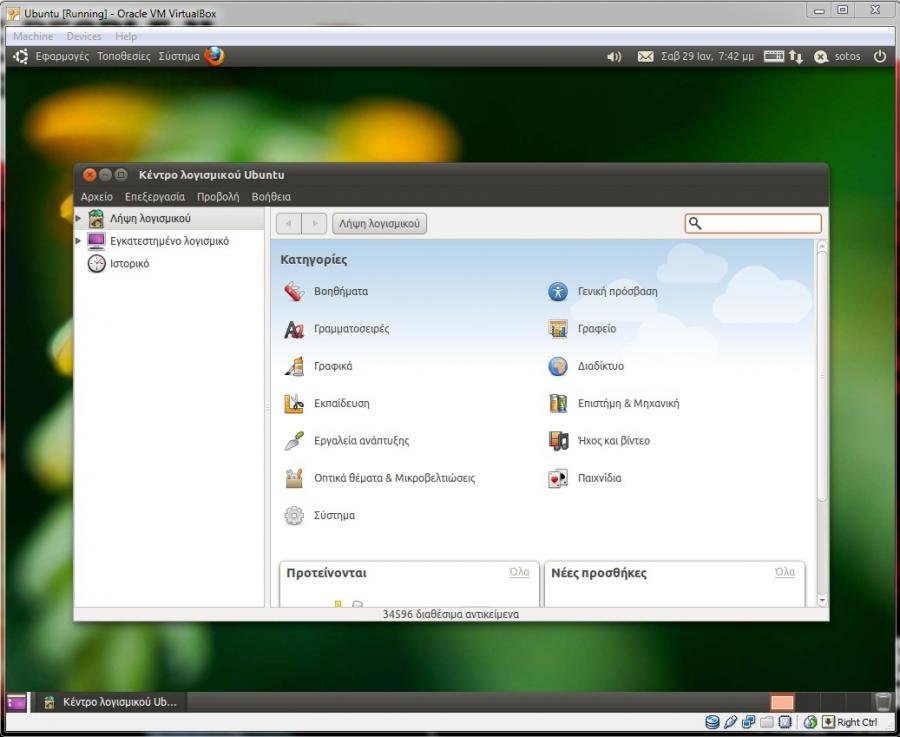The height and width of the screenshot is (737, 900).
Task: Expand the Λήψη λογισμικού tree node
Action: click(x=78, y=218)
